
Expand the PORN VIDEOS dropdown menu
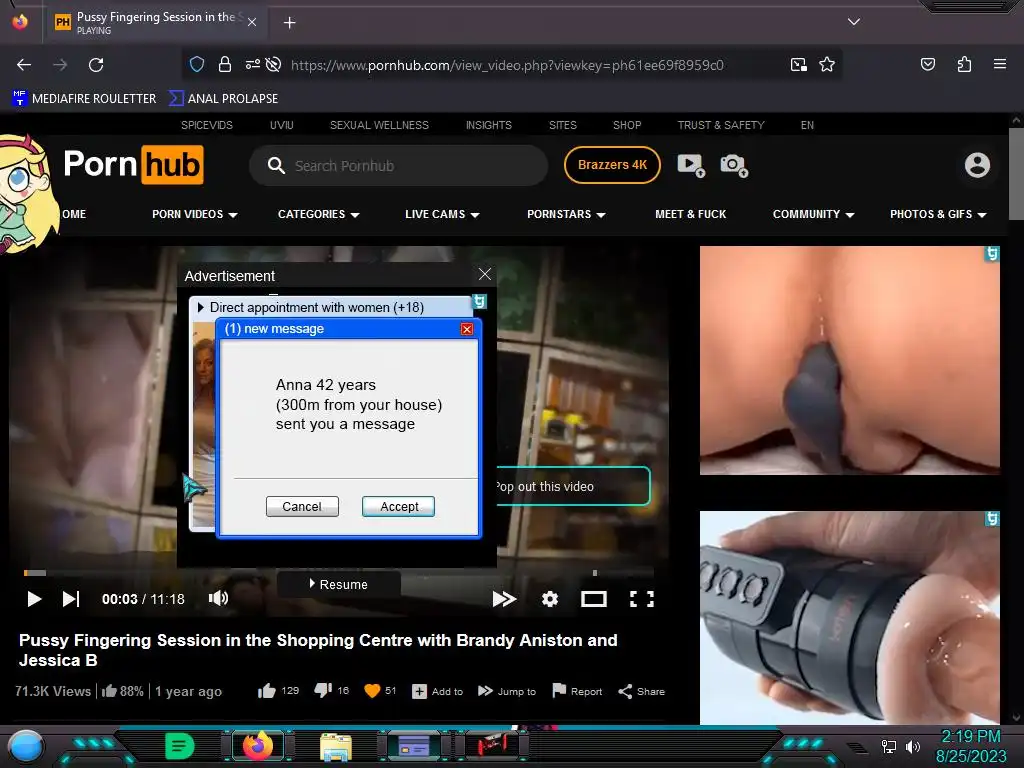(195, 214)
